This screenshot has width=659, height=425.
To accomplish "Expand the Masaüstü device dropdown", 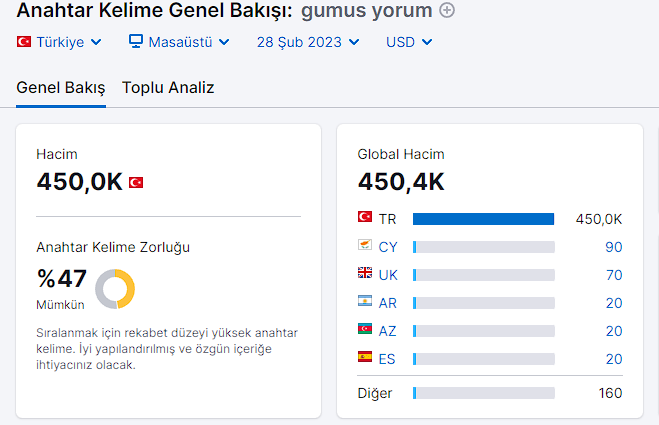I will 179,42.
